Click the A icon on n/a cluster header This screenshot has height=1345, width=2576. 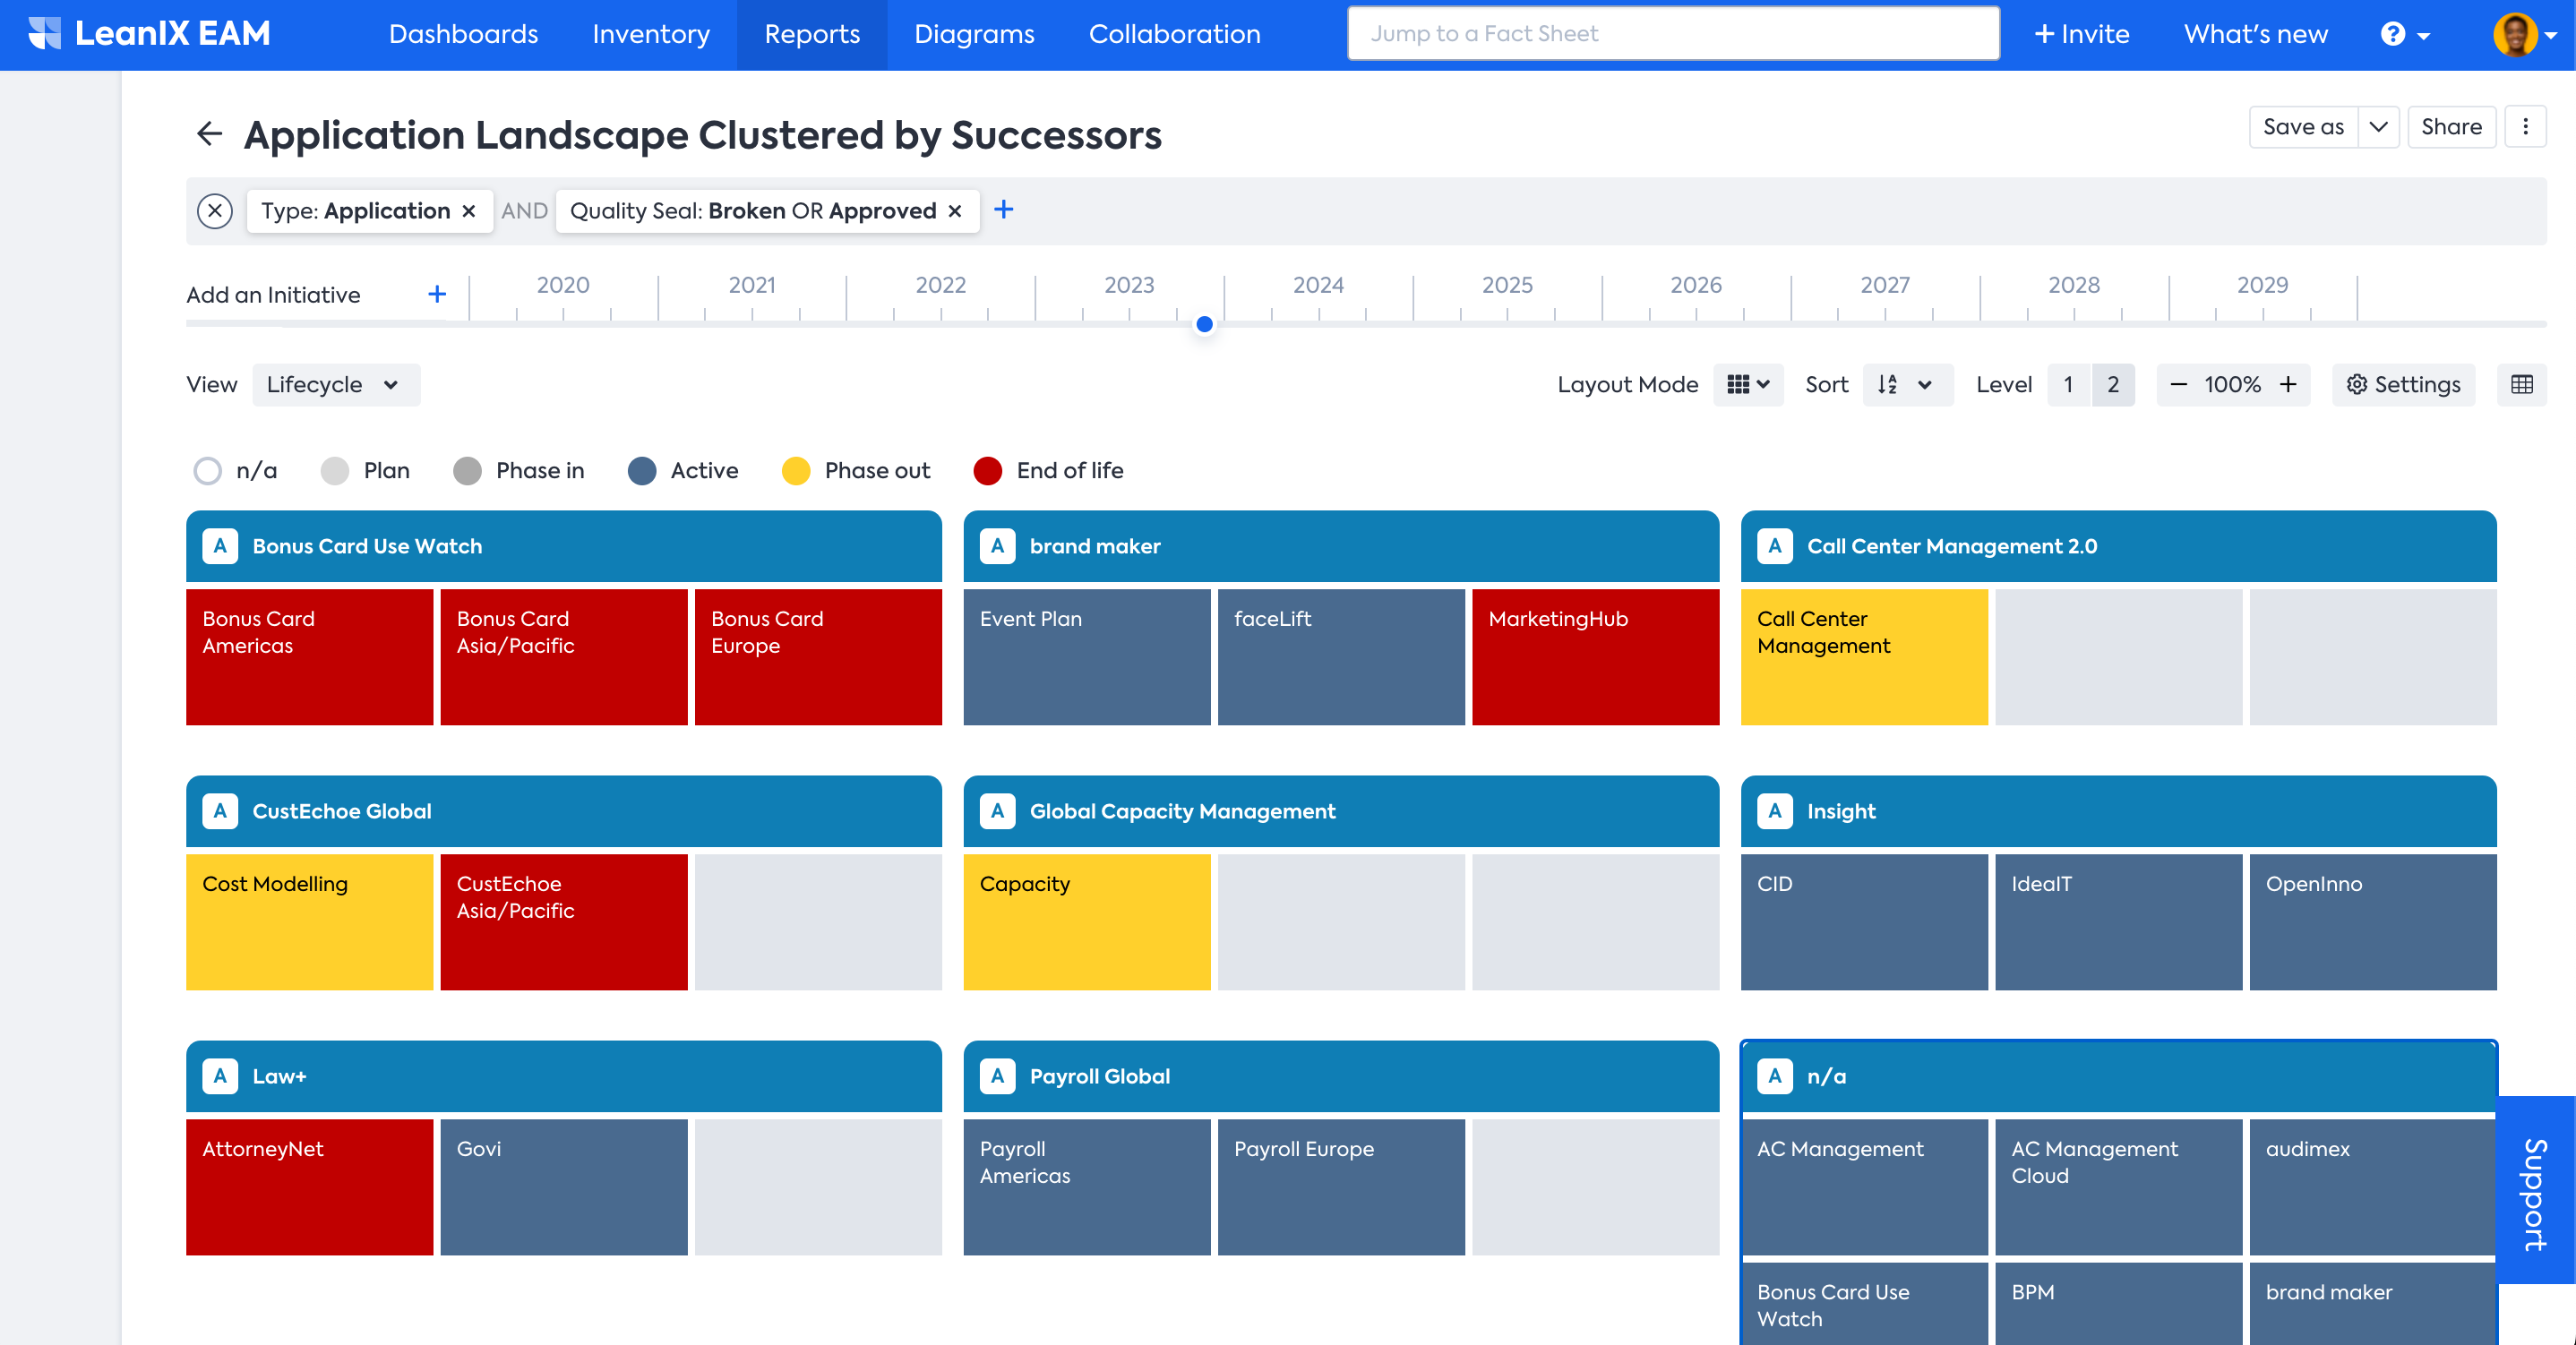click(x=1775, y=1076)
